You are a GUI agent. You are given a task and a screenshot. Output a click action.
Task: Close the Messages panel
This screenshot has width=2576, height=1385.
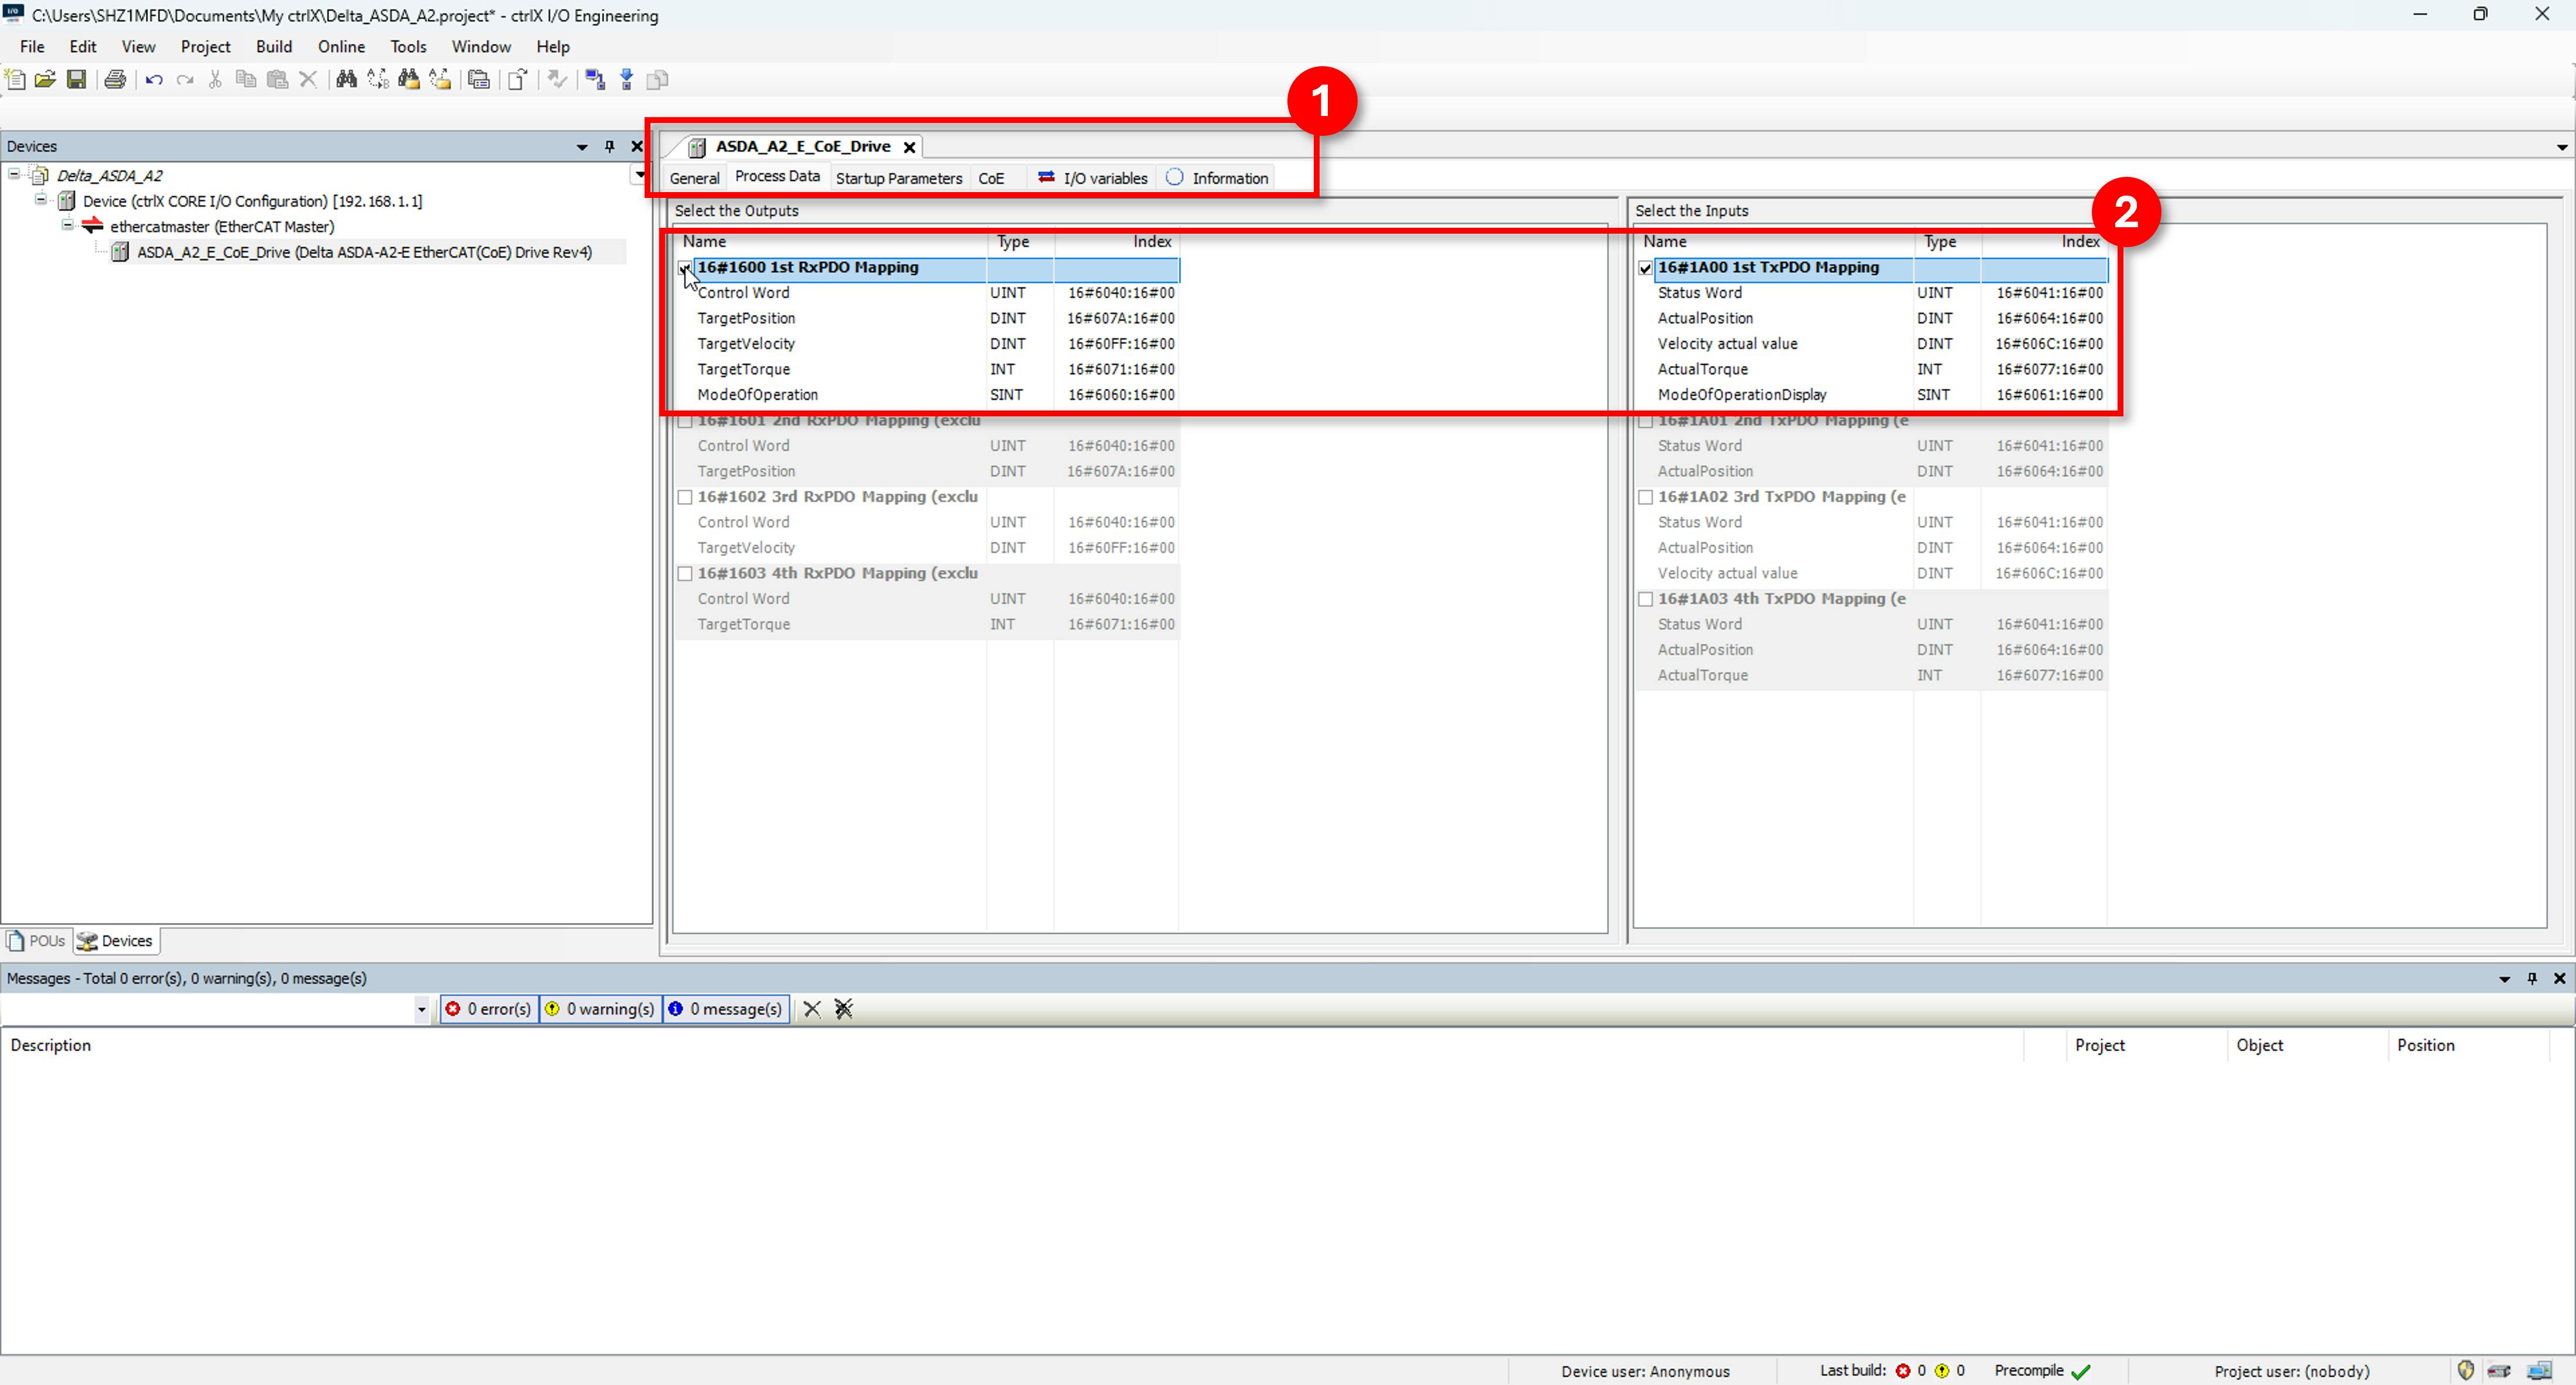coord(2559,978)
